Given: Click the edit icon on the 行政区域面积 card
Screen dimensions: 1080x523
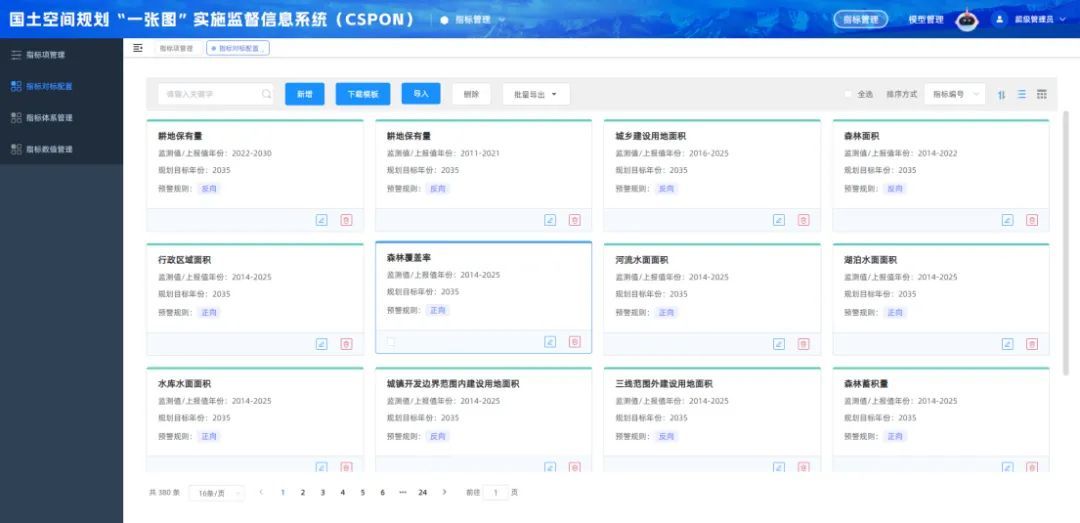Looking at the screenshot, I should (x=321, y=343).
